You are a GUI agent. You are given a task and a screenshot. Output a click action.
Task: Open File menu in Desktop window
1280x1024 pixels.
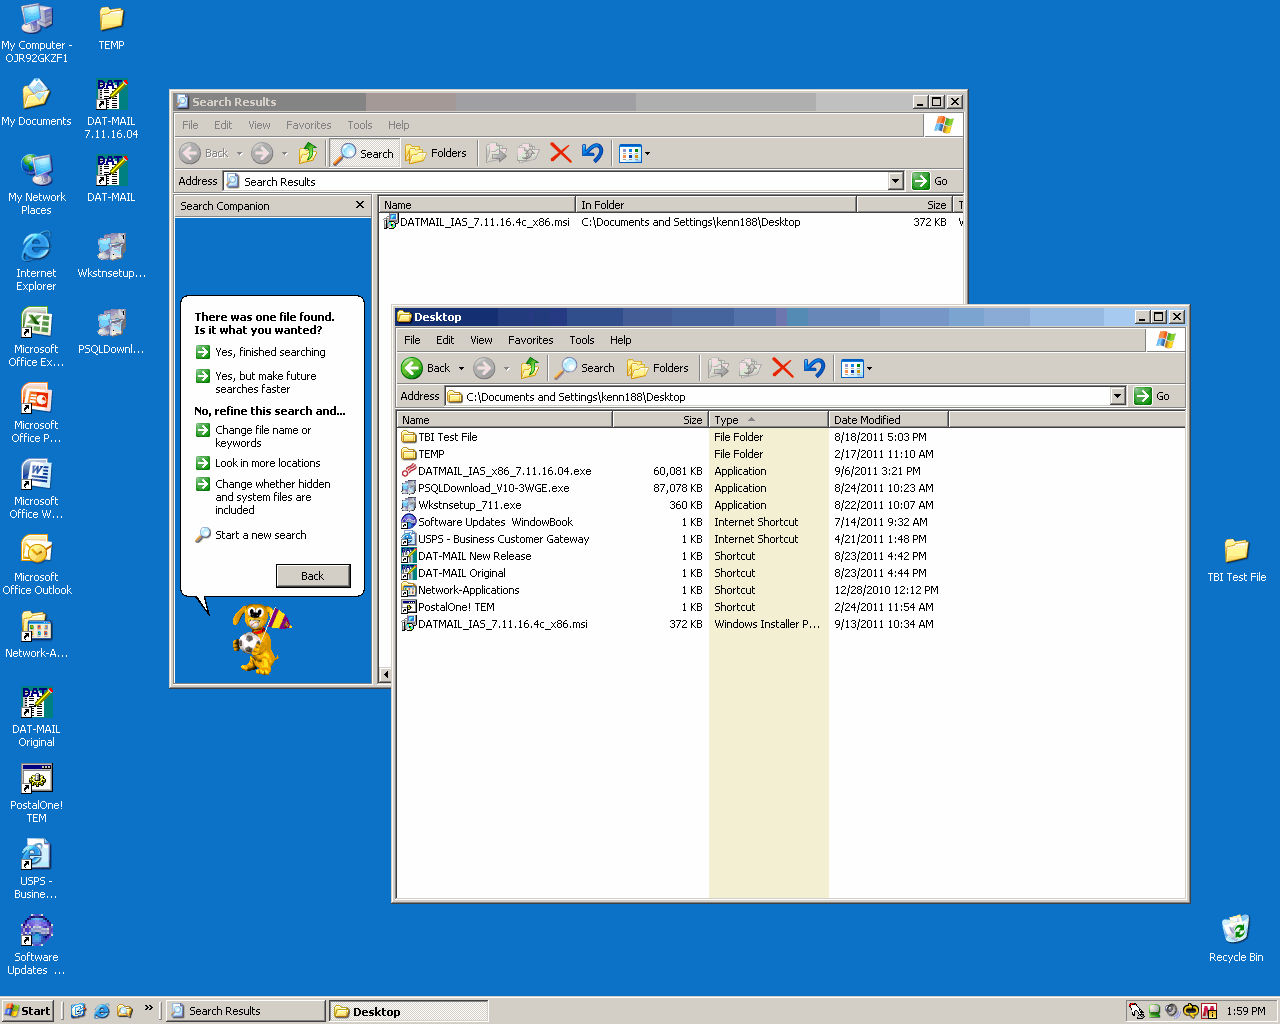412,340
